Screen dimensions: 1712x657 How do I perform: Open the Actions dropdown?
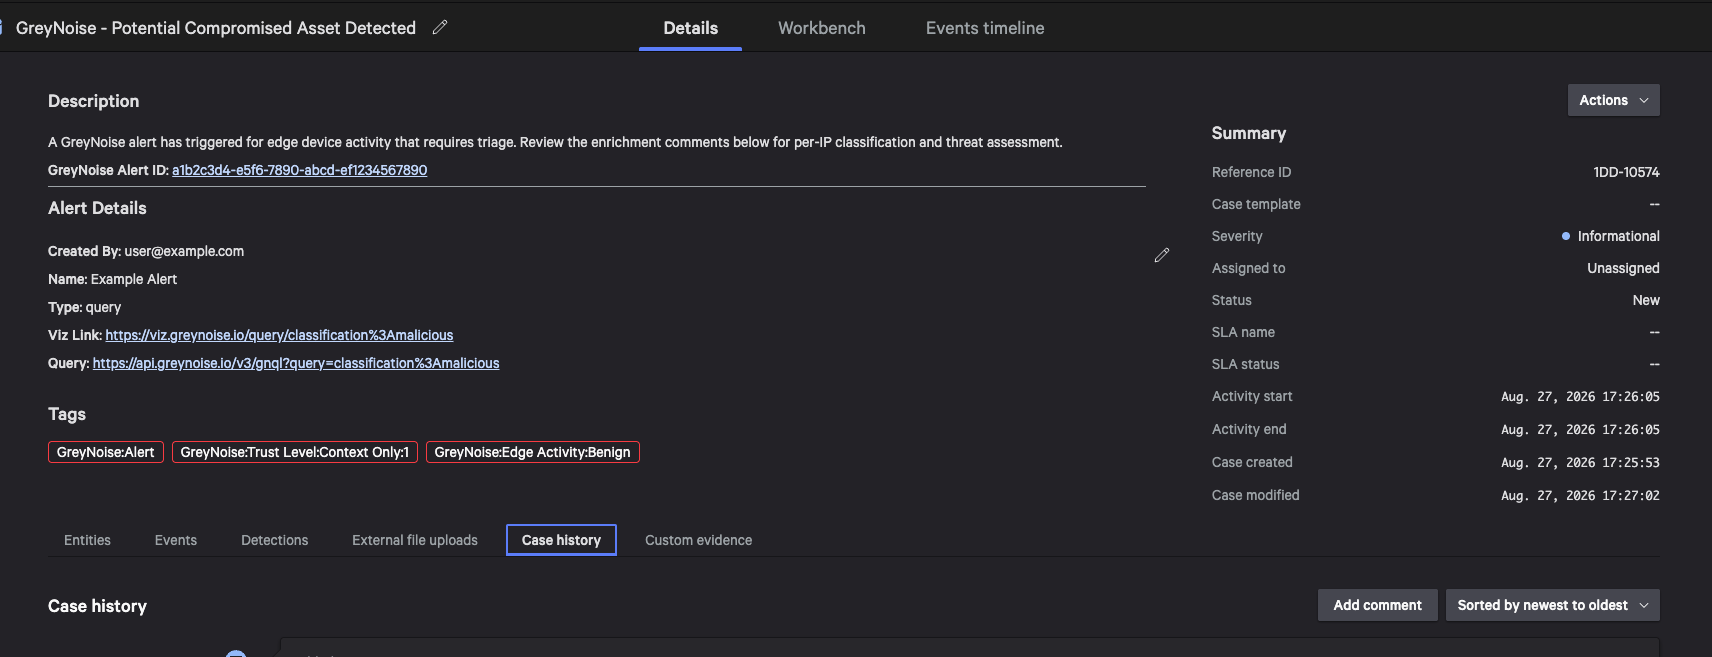tap(1613, 100)
